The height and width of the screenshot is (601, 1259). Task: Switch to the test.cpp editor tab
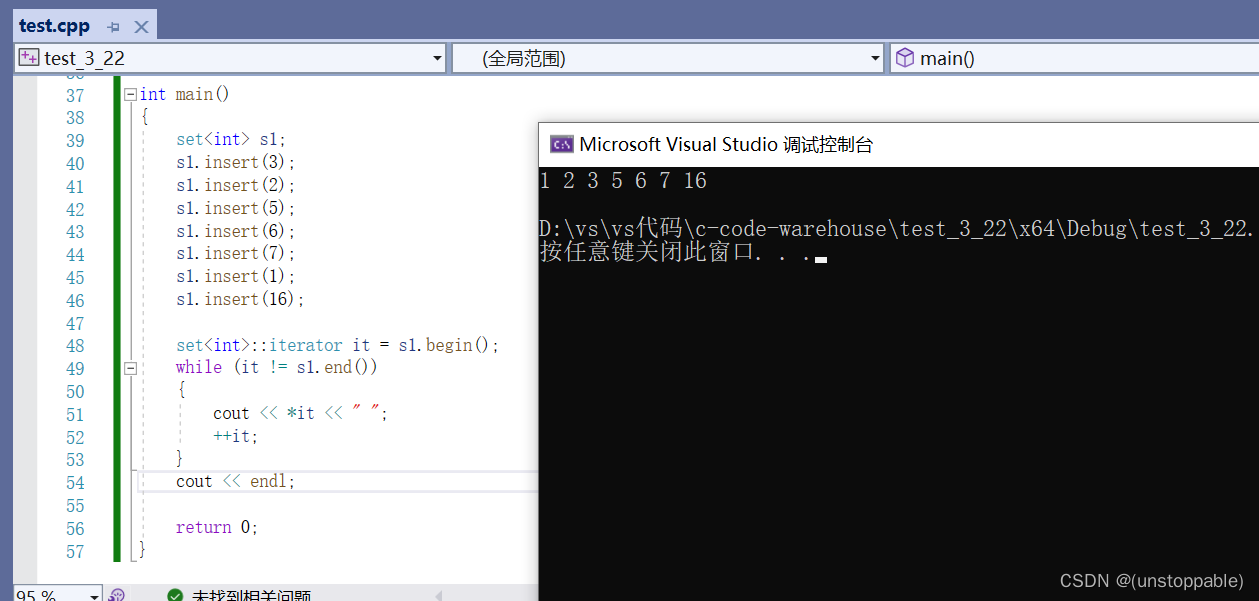tap(54, 26)
